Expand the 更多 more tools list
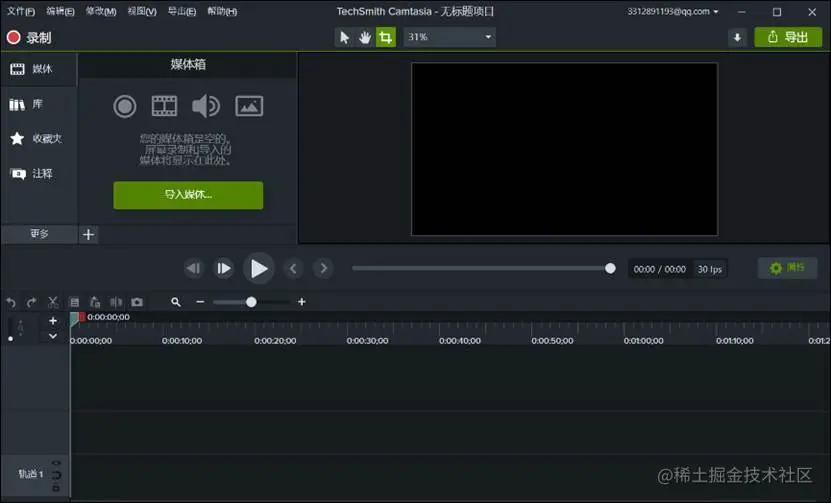 (39, 234)
